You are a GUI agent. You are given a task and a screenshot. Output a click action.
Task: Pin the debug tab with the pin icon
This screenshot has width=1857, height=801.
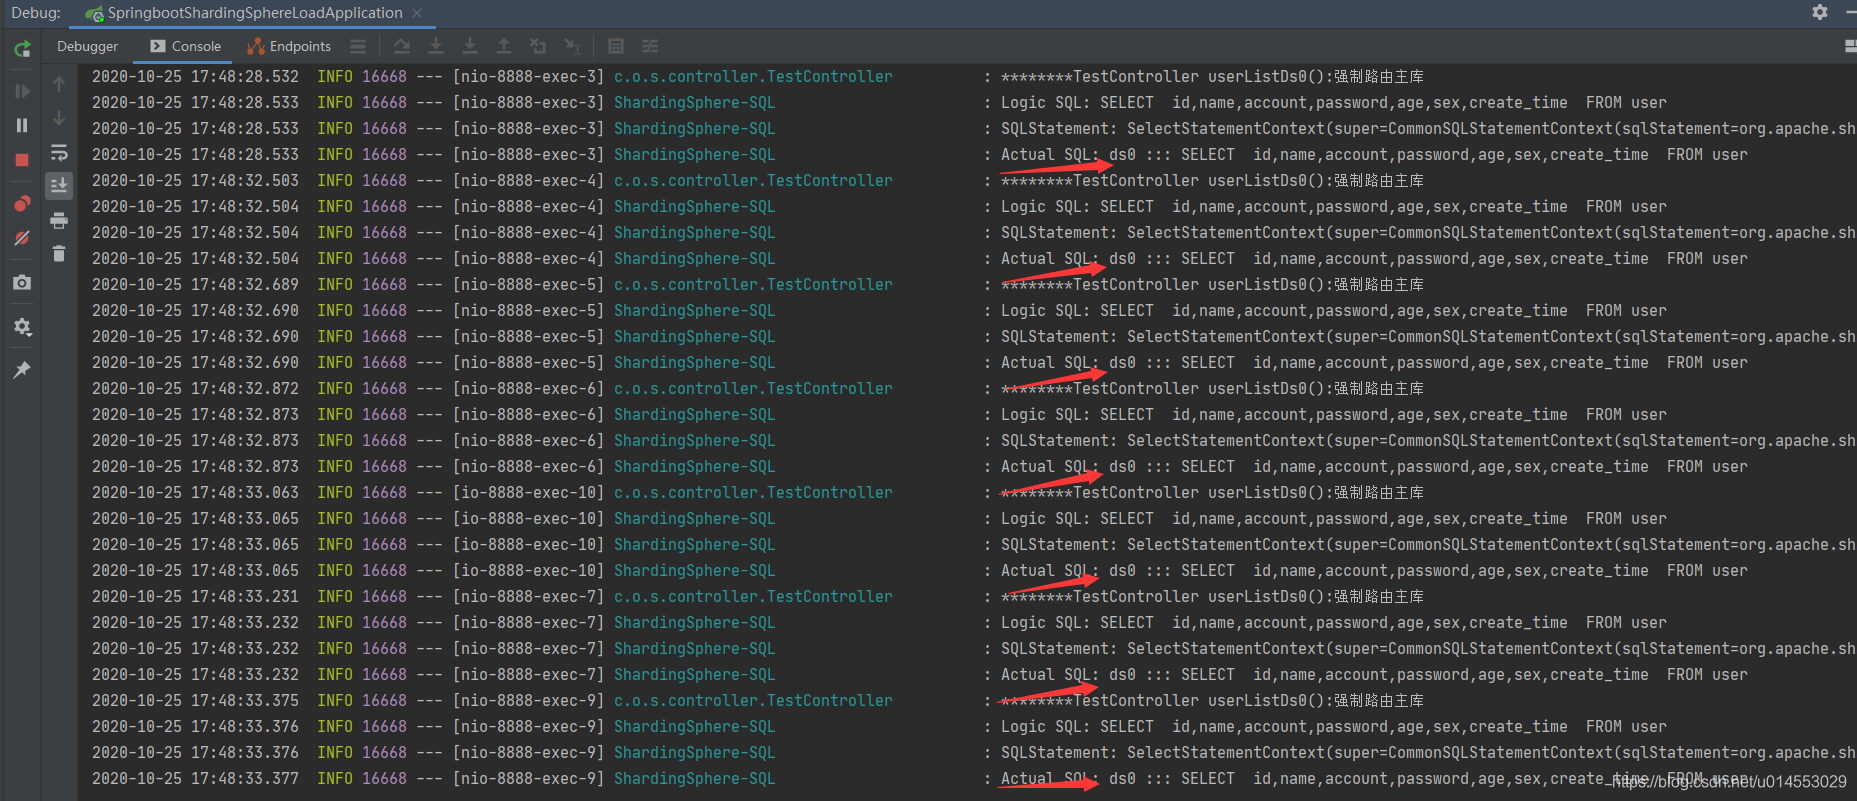pyautogui.click(x=22, y=370)
